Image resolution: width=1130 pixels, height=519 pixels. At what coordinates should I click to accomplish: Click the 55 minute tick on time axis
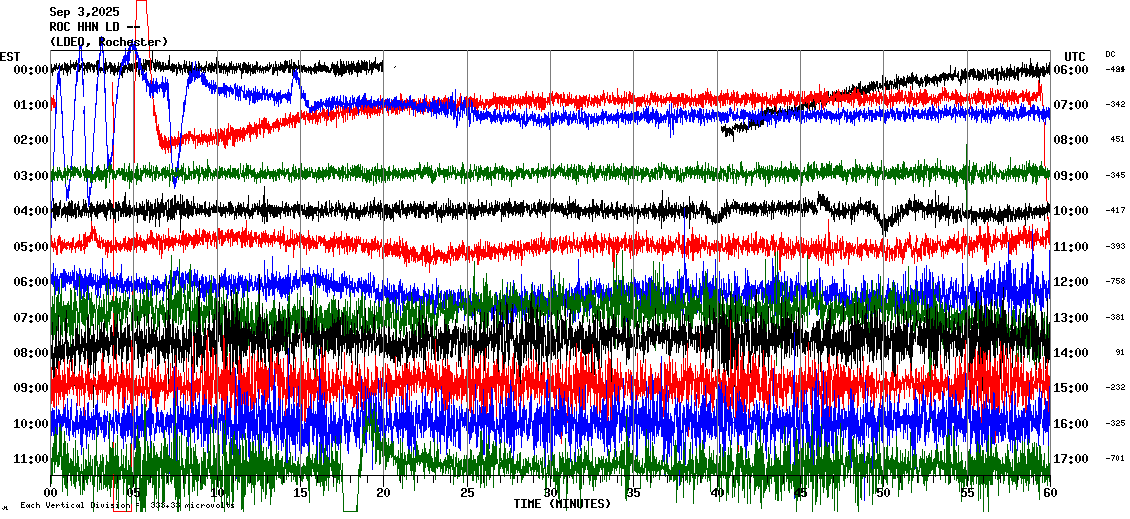coord(967,494)
